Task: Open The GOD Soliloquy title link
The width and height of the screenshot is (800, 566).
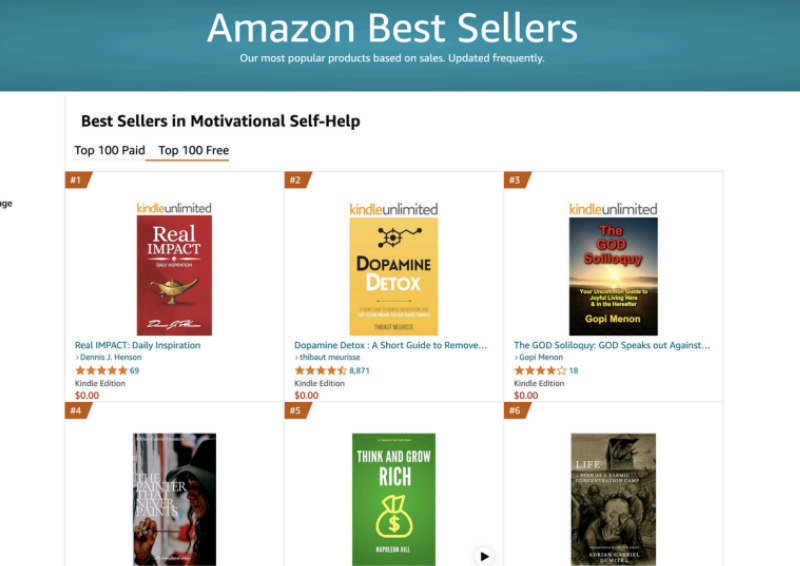Action: pyautogui.click(x=612, y=345)
